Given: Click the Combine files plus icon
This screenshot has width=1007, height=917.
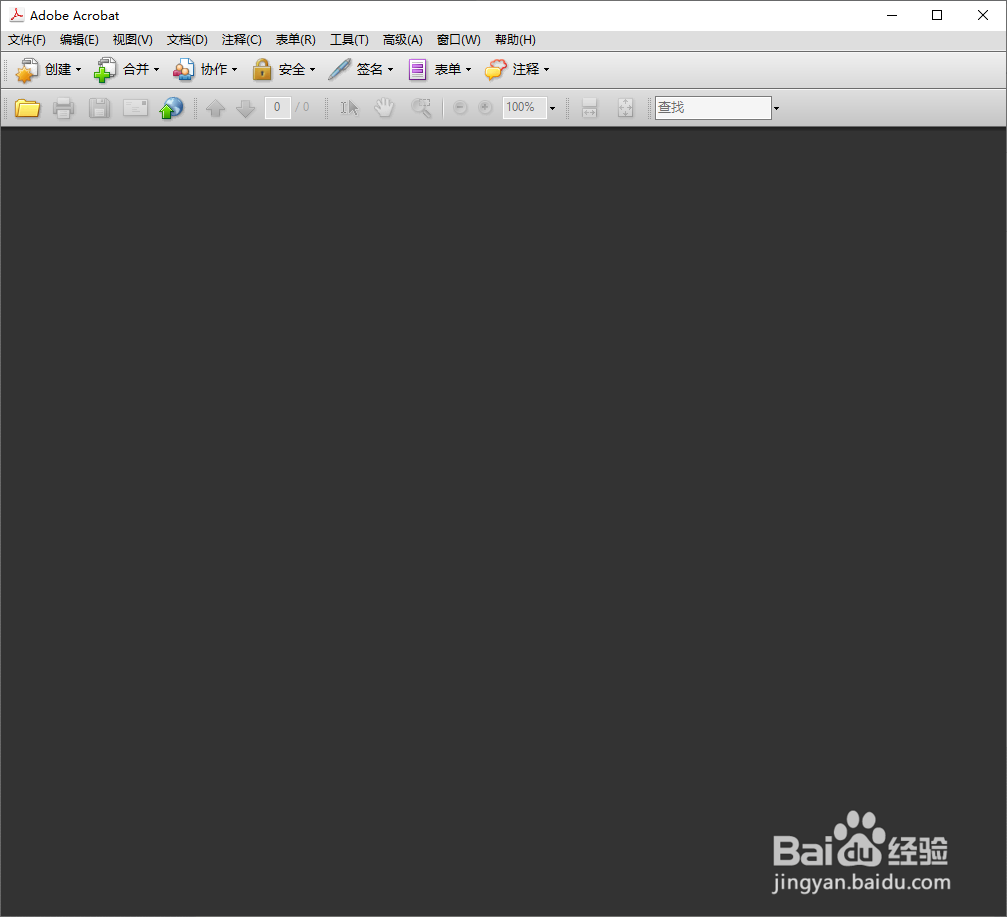Looking at the screenshot, I should pos(105,69).
